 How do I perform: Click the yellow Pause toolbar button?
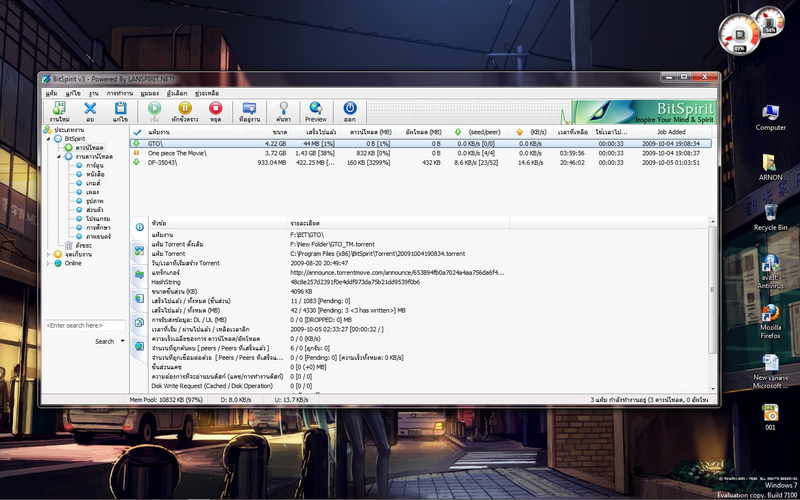click(185, 111)
